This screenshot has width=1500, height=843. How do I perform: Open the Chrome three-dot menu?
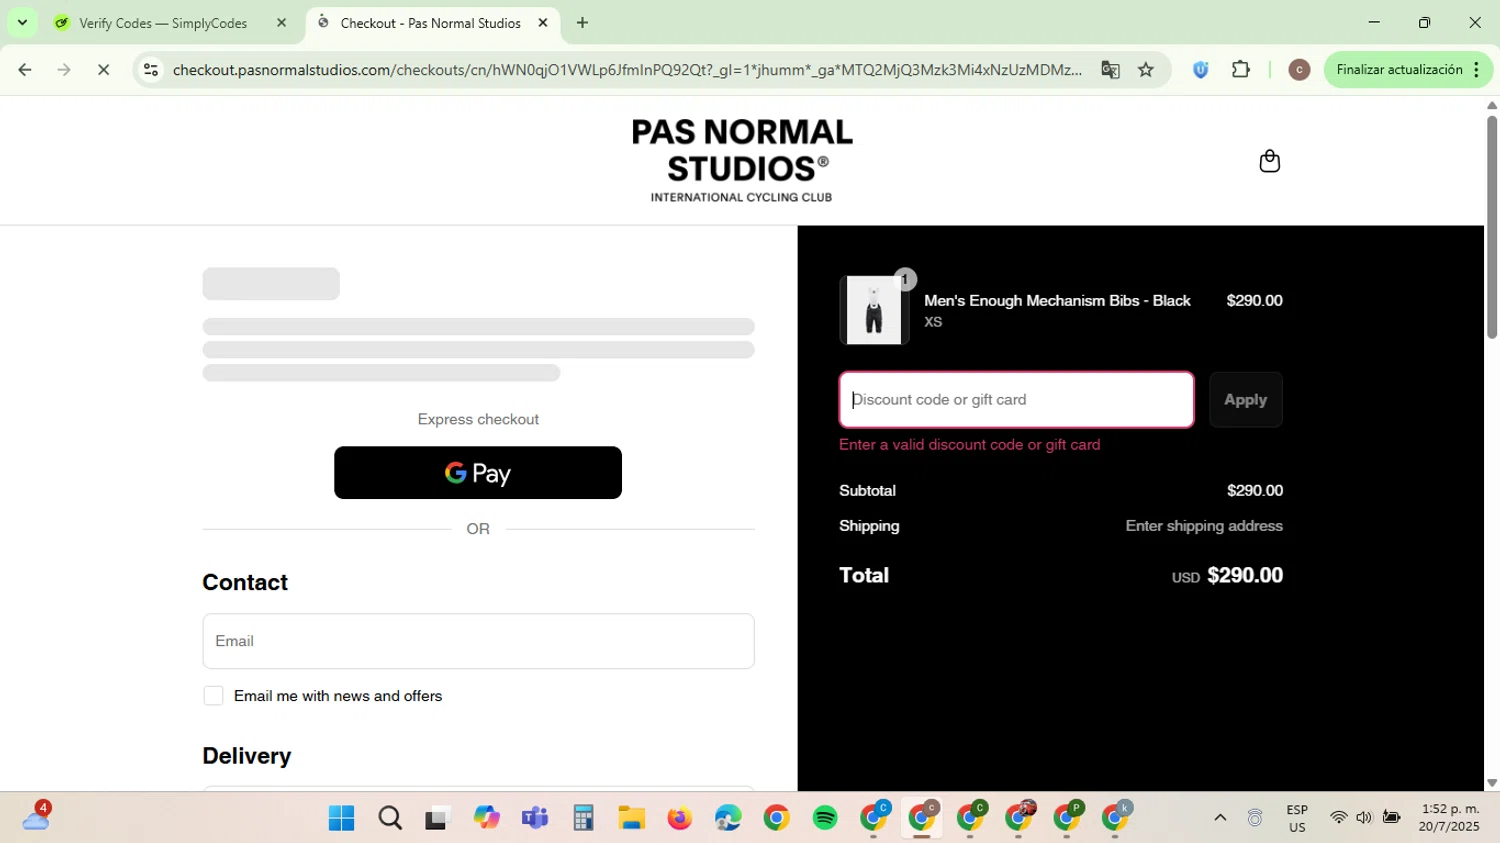tap(1477, 70)
